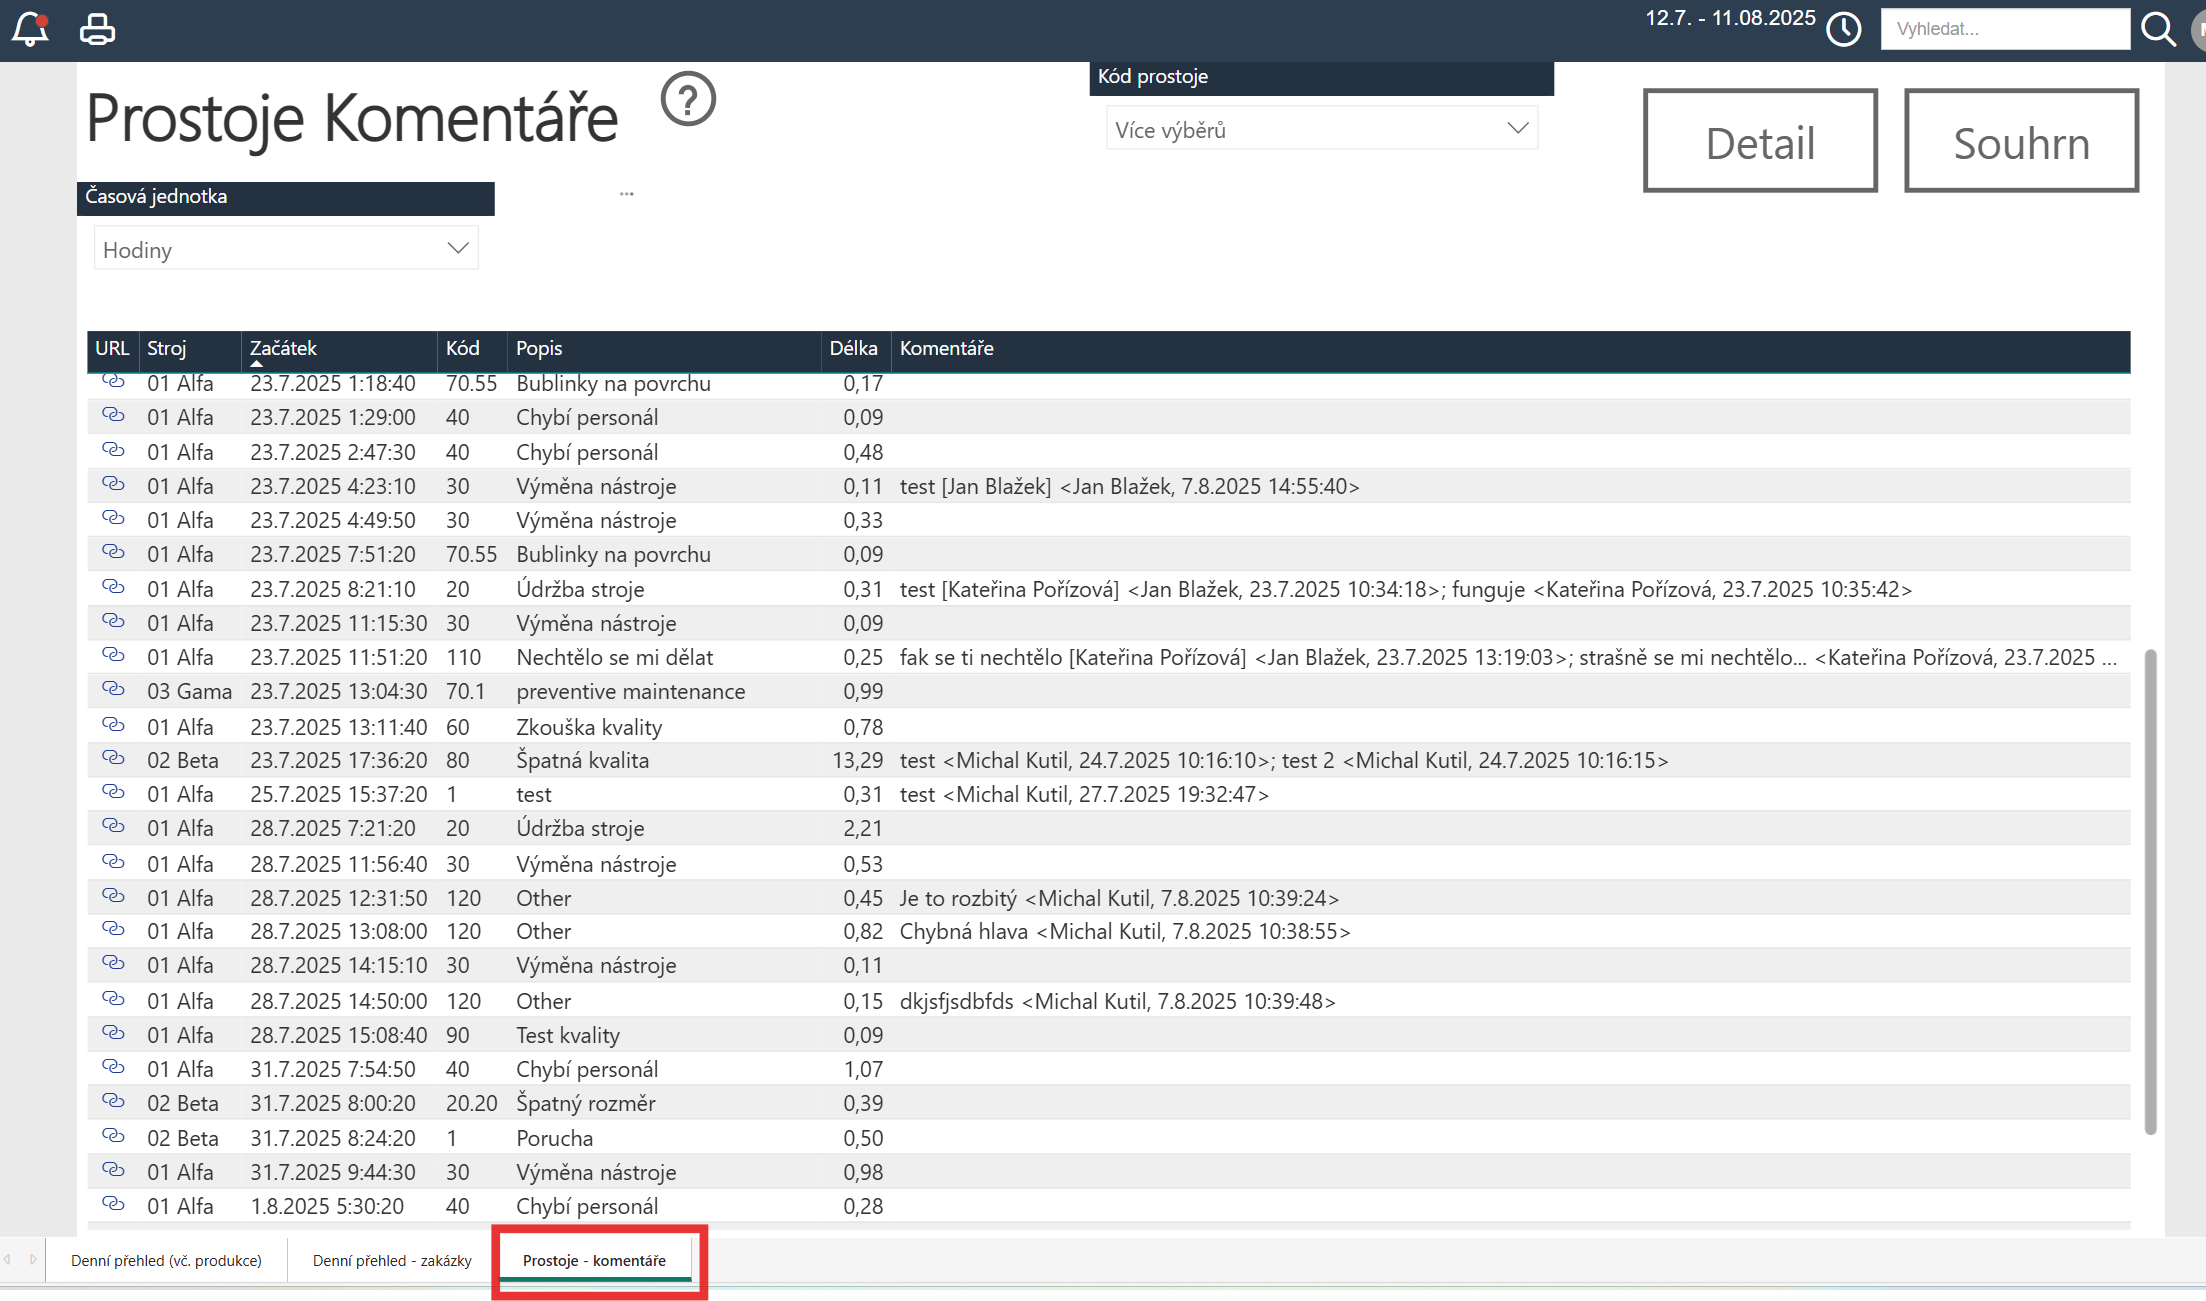Click the printer icon
The image size is (2206, 1301).
pyautogui.click(x=97, y=29)
